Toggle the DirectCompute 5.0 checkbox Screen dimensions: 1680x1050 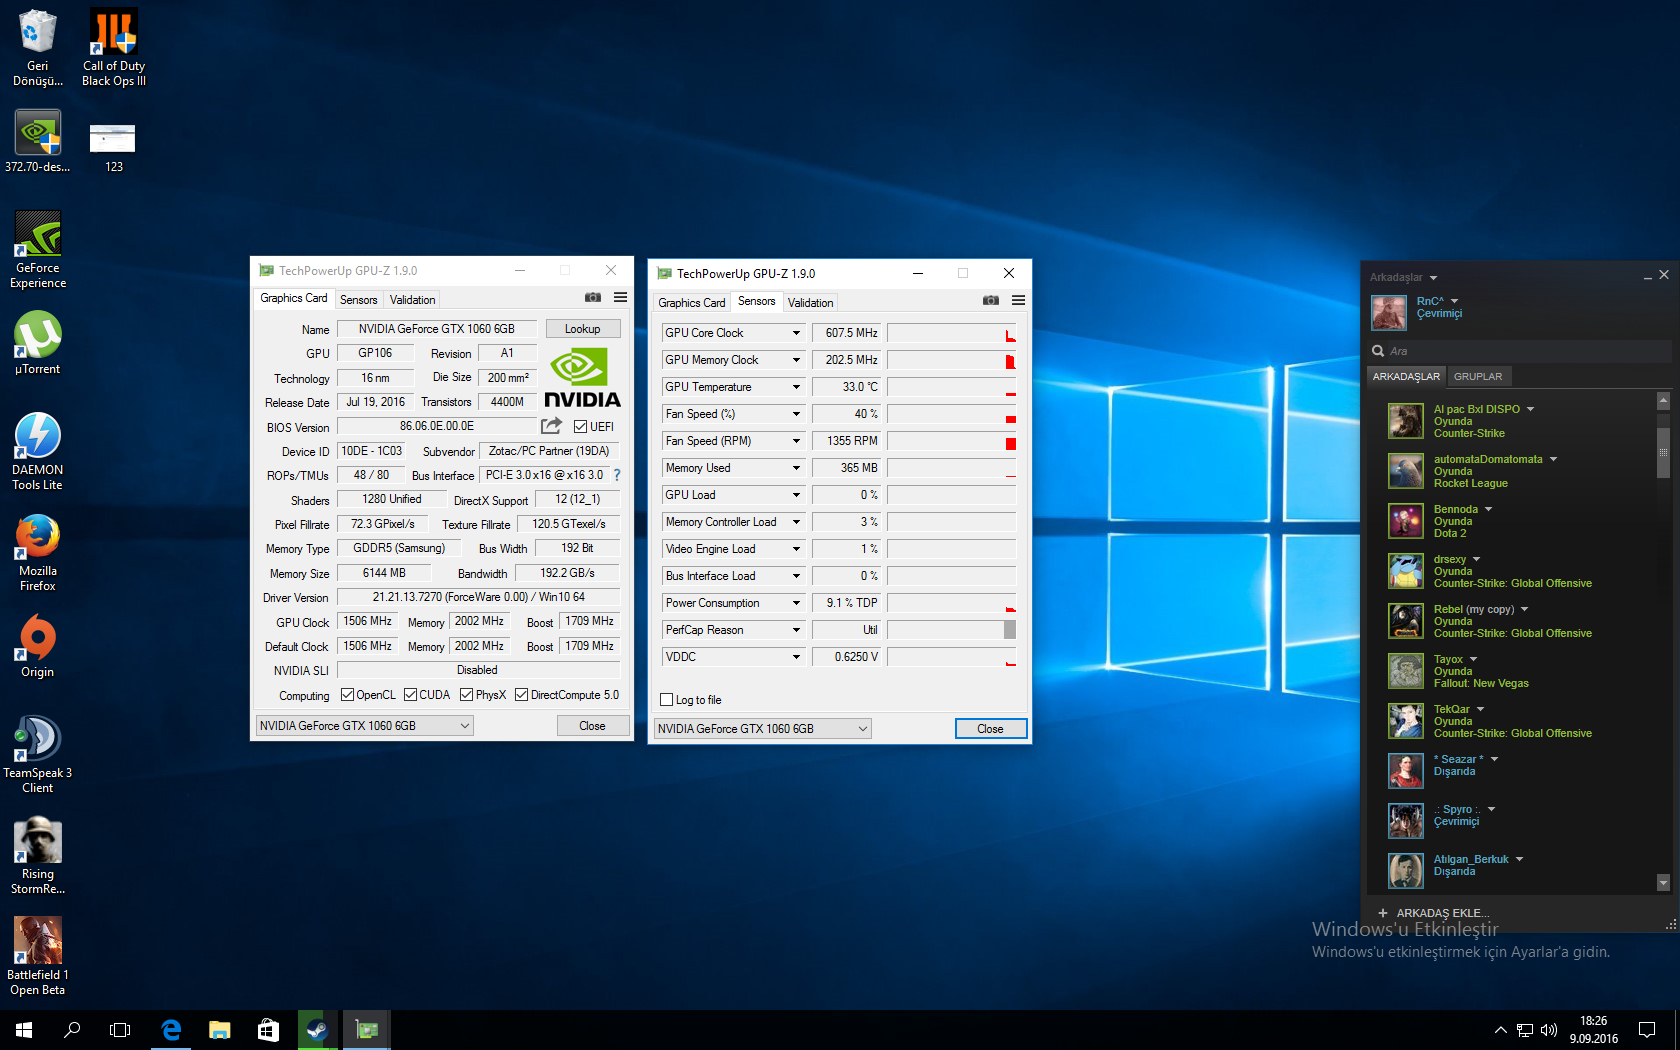tap(521, 695)
